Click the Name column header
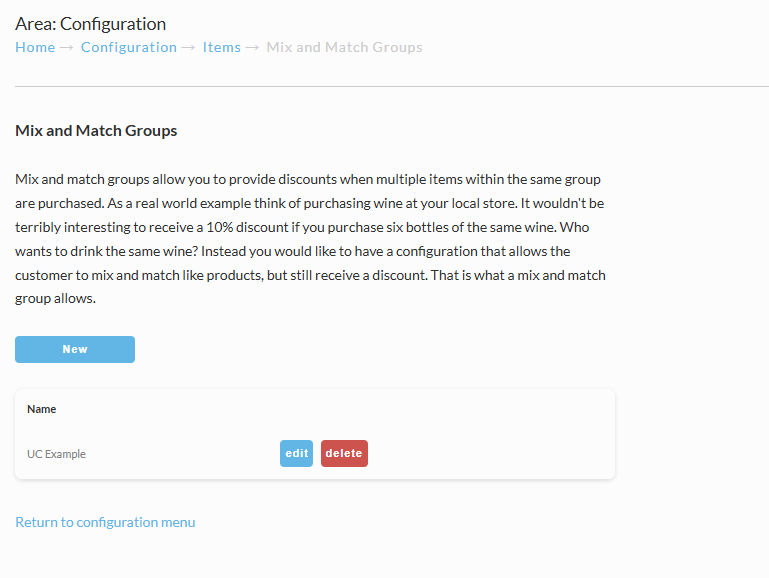 (x=42, y=409)
